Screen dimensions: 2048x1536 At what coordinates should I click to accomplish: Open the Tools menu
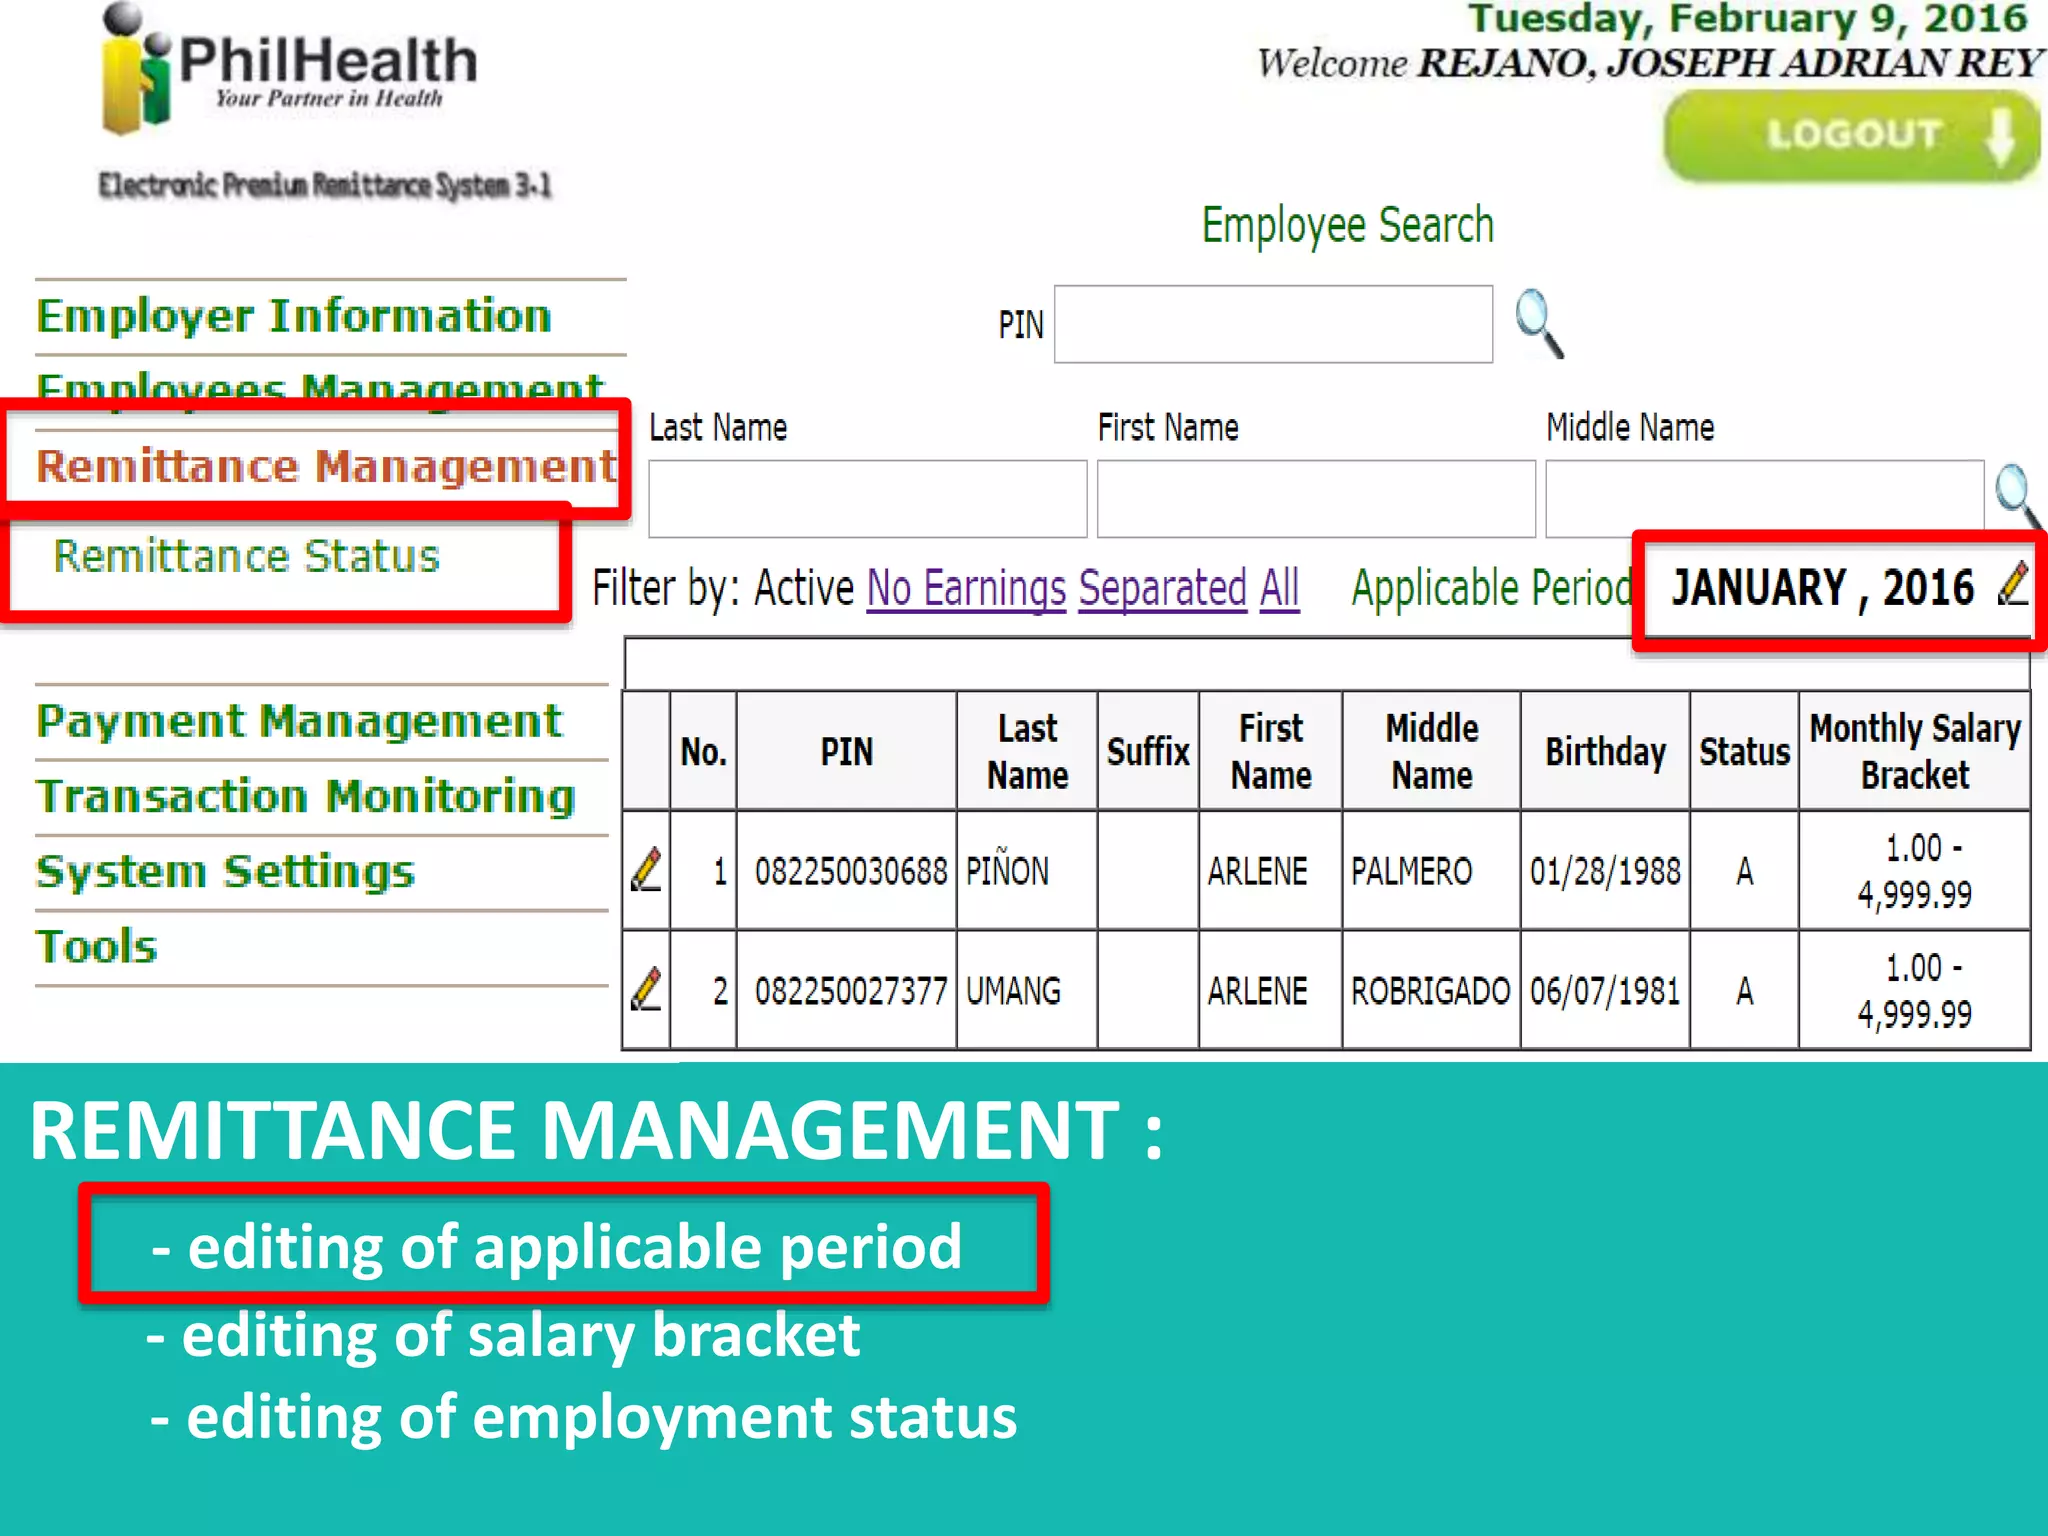97,946
